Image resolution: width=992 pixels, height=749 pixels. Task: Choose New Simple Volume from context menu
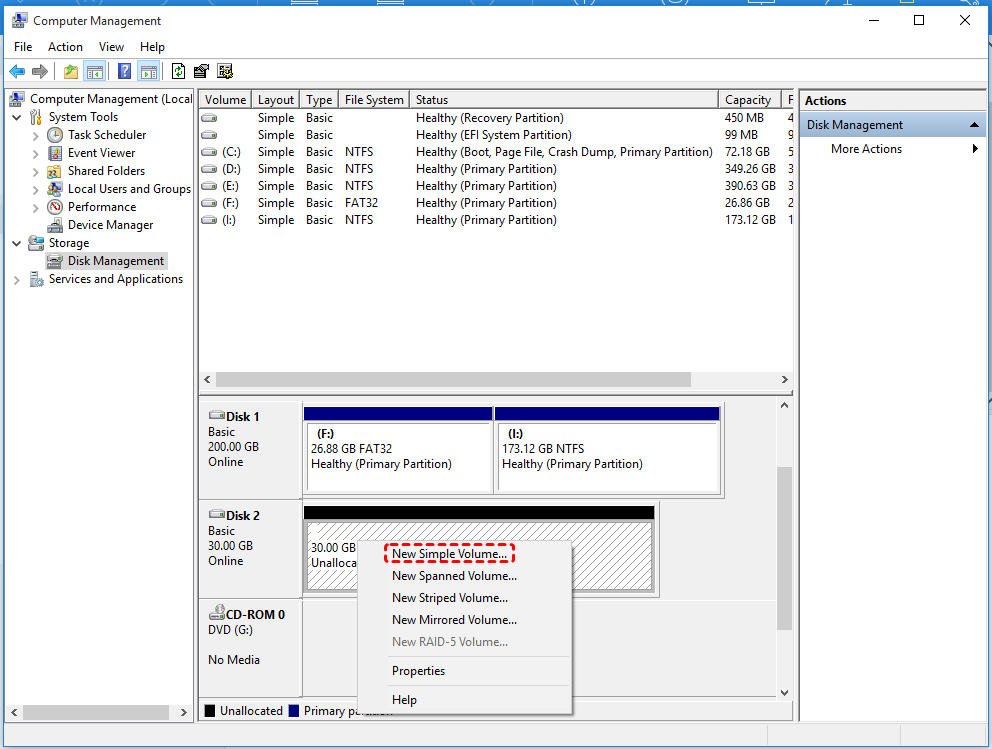point(449,554)
